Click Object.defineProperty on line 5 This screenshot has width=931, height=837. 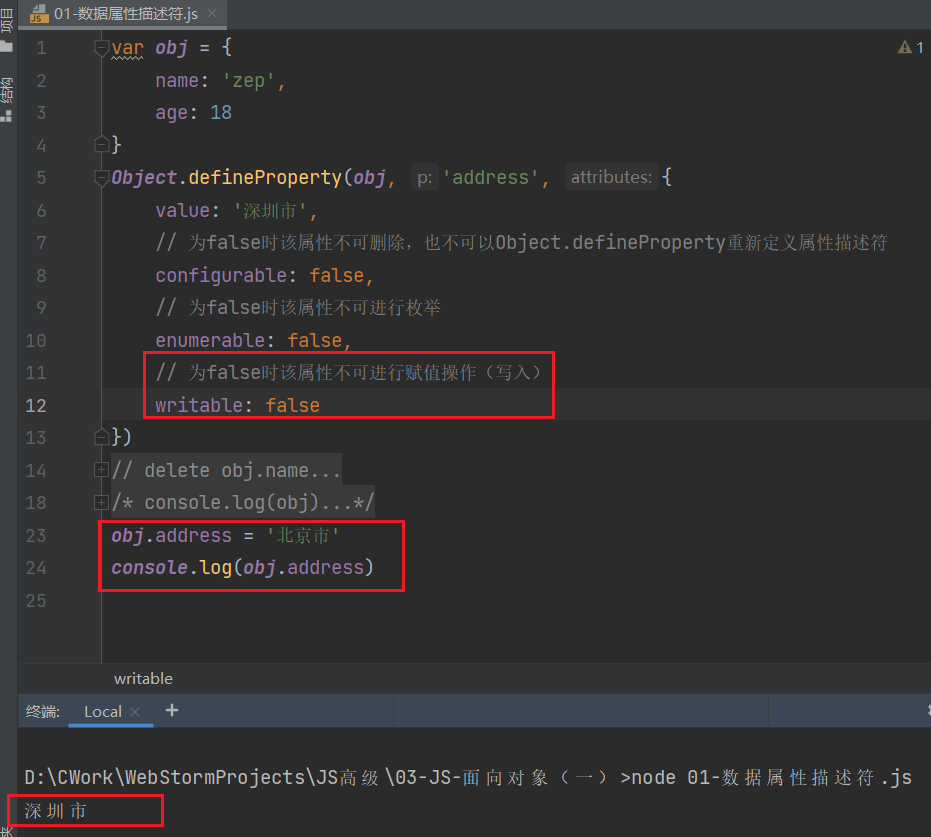pyautogui.click(x=226, y=177)
